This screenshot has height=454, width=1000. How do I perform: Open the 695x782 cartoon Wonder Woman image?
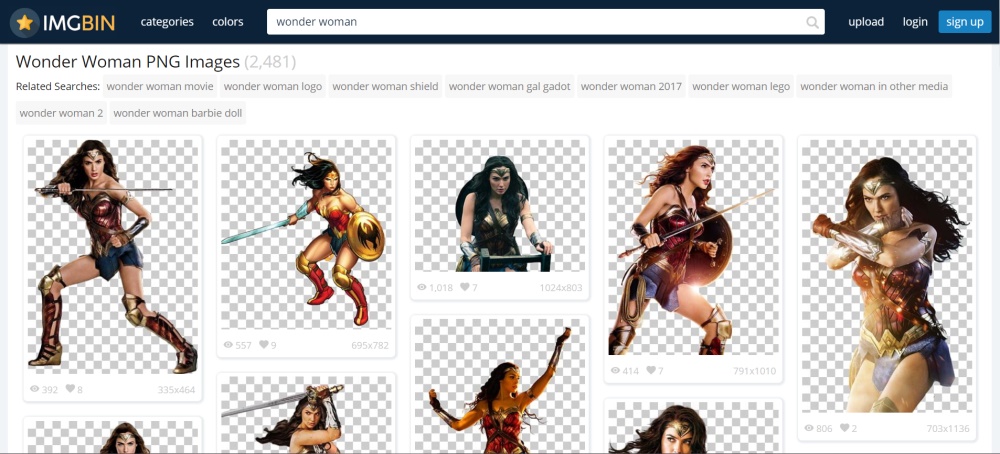tap(306, 234)
